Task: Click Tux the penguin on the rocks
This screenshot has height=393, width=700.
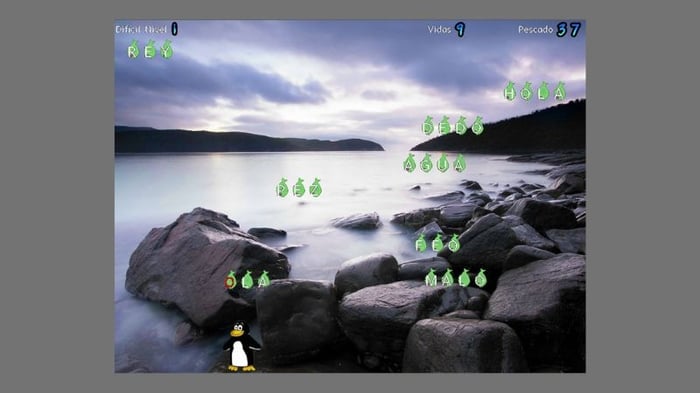Action: [242, 347]
